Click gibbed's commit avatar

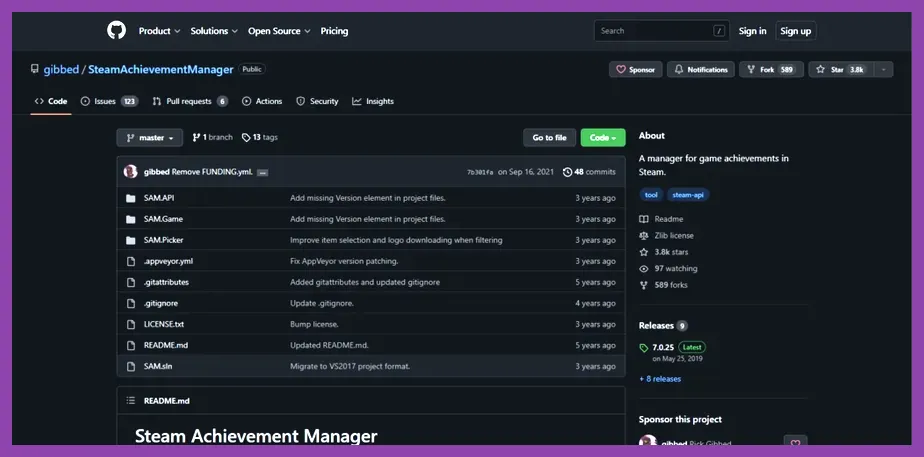[131, 172]
